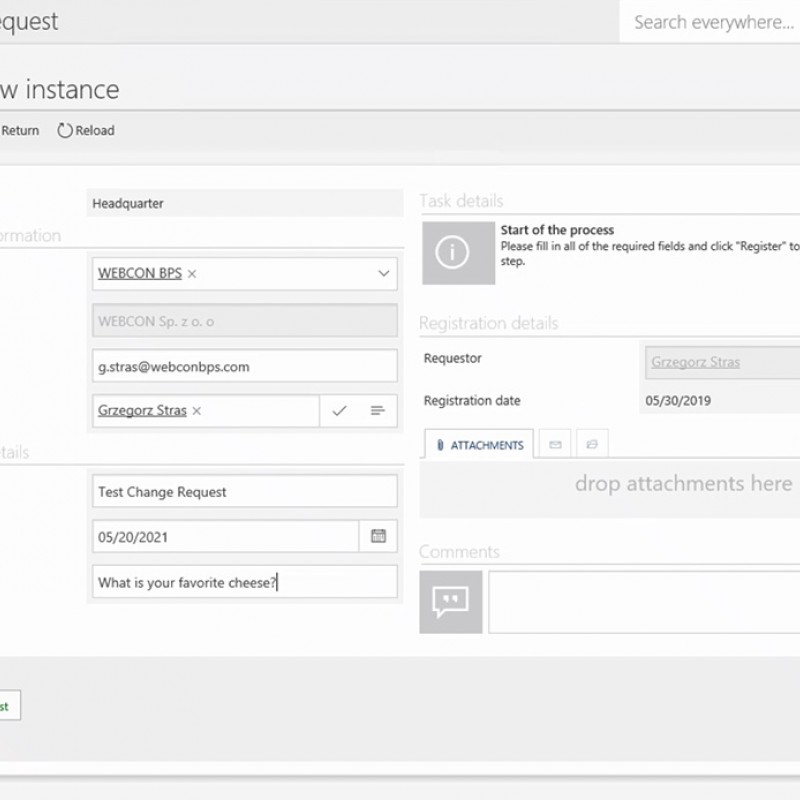The width and height of the screenshot is (800, 800).
Task: Open the list icon beside the person field
Action: pos(377,411)
